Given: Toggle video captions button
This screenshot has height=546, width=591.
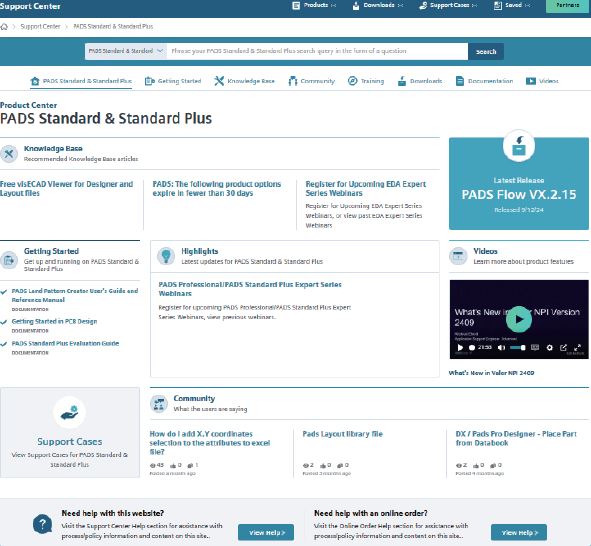Looking at the screenshot, I should (535, 347).
